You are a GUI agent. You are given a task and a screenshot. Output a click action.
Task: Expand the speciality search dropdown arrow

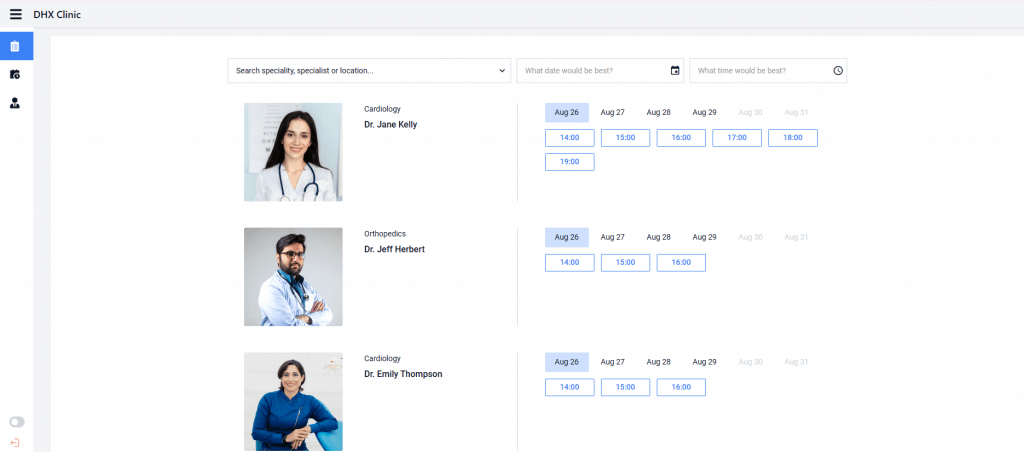click(x=502, y=71)
